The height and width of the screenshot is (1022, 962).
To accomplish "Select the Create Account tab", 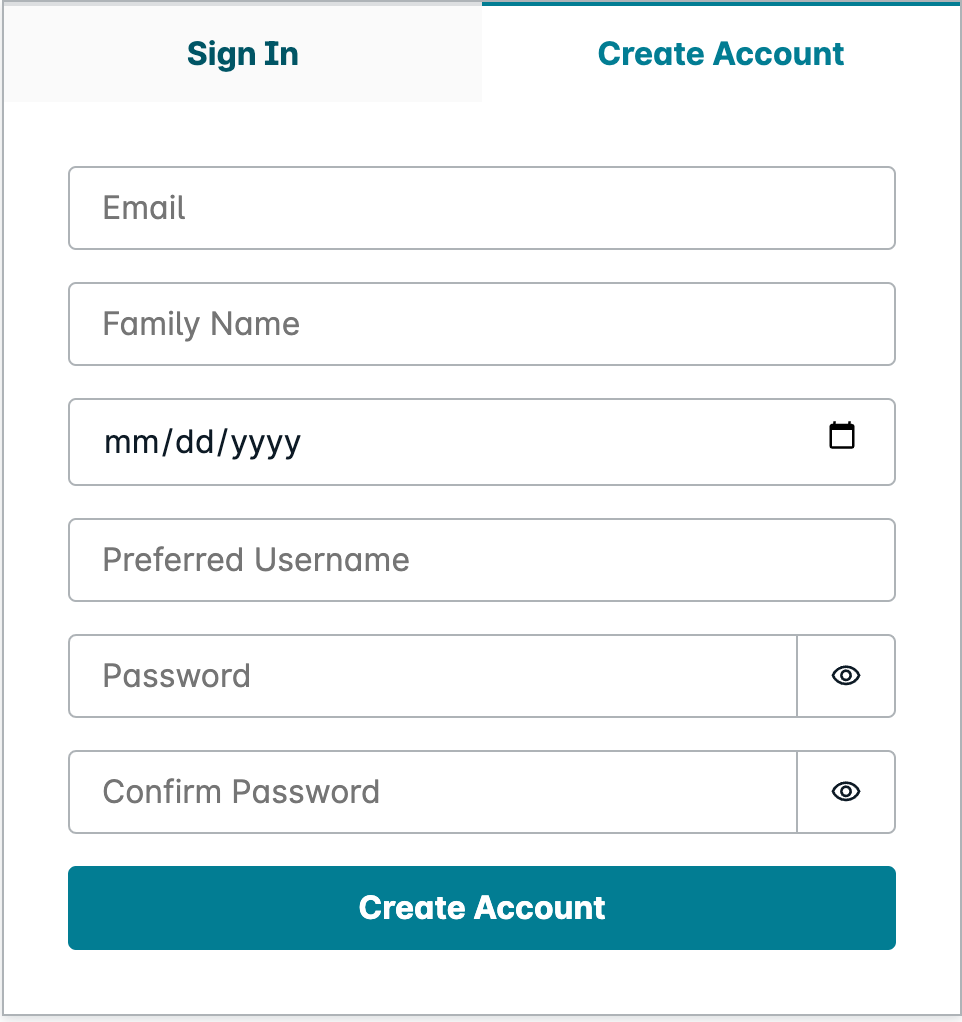I will click(x=720, y=54).
